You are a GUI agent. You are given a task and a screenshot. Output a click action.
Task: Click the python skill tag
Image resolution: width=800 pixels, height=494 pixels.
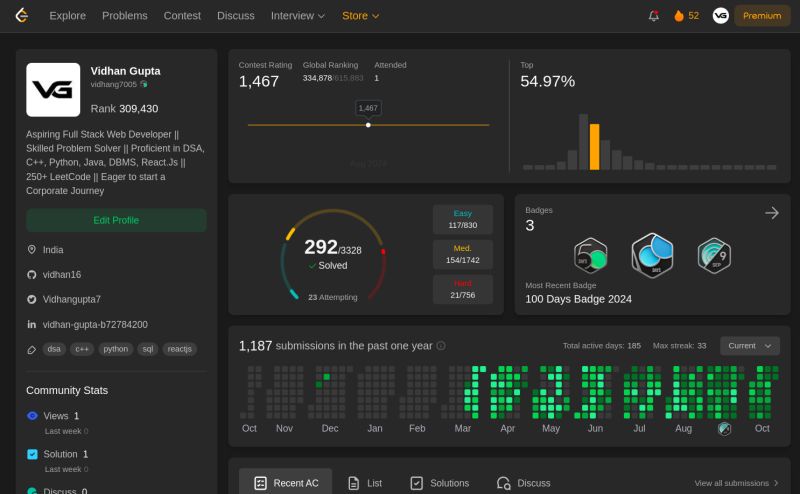point(116,349)
